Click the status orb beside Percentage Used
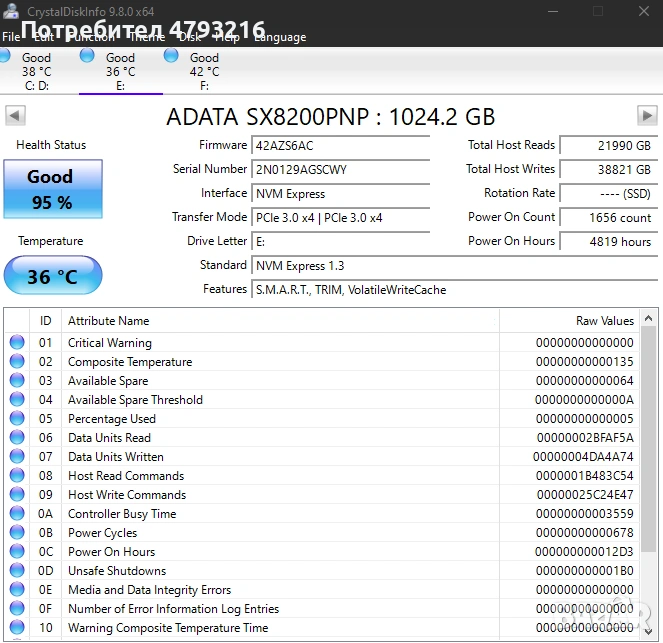 tap(17, 419)
